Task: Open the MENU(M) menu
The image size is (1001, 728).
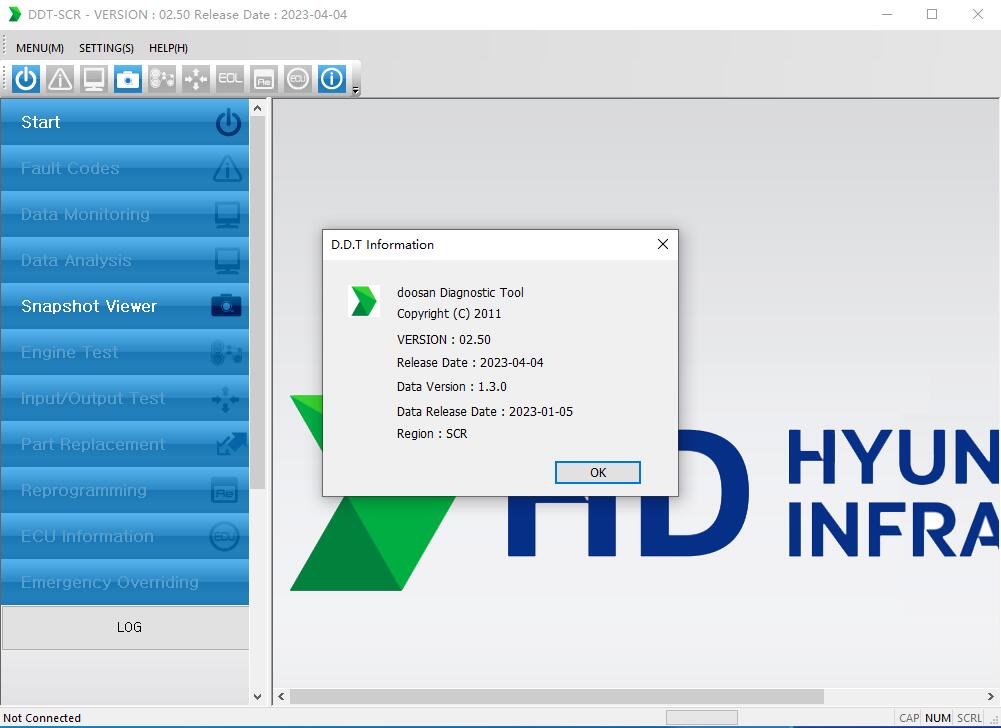Action: (40, 48)
